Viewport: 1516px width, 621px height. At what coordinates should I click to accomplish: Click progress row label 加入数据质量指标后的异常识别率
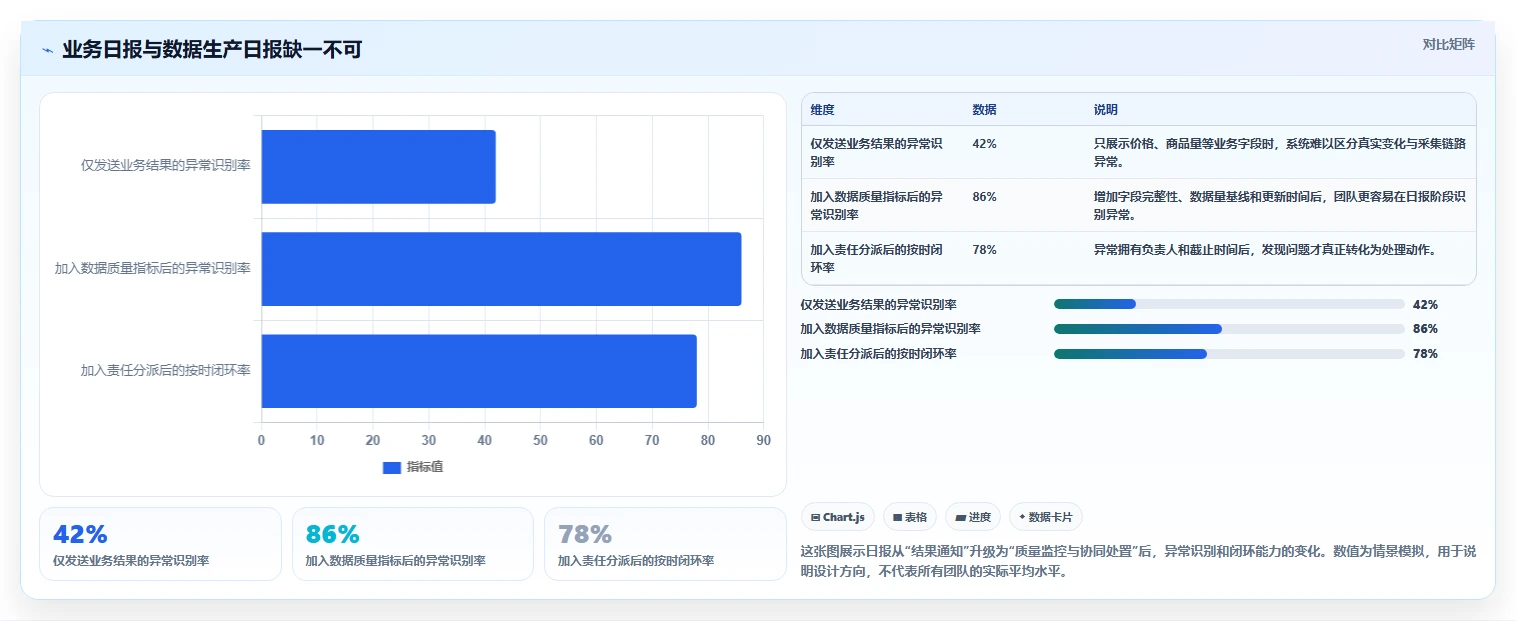pyautogui.click(x=891, y=329)
